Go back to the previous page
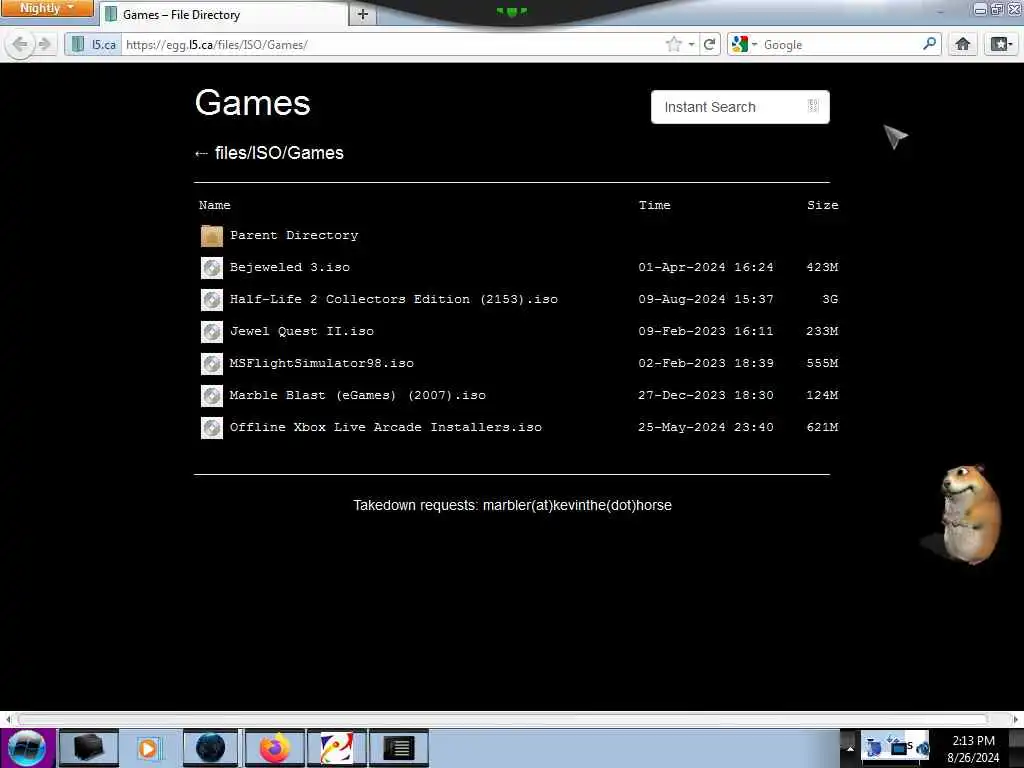The height and width of the screenshot is (768, 1024). (x=20, y=44)
